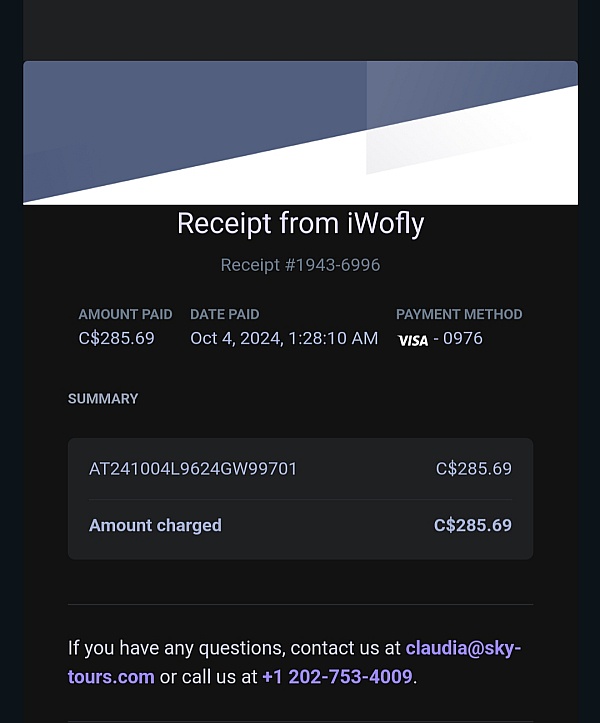Click the VISA card logo
The image size is (600, 723).
(x=413, y=340)
